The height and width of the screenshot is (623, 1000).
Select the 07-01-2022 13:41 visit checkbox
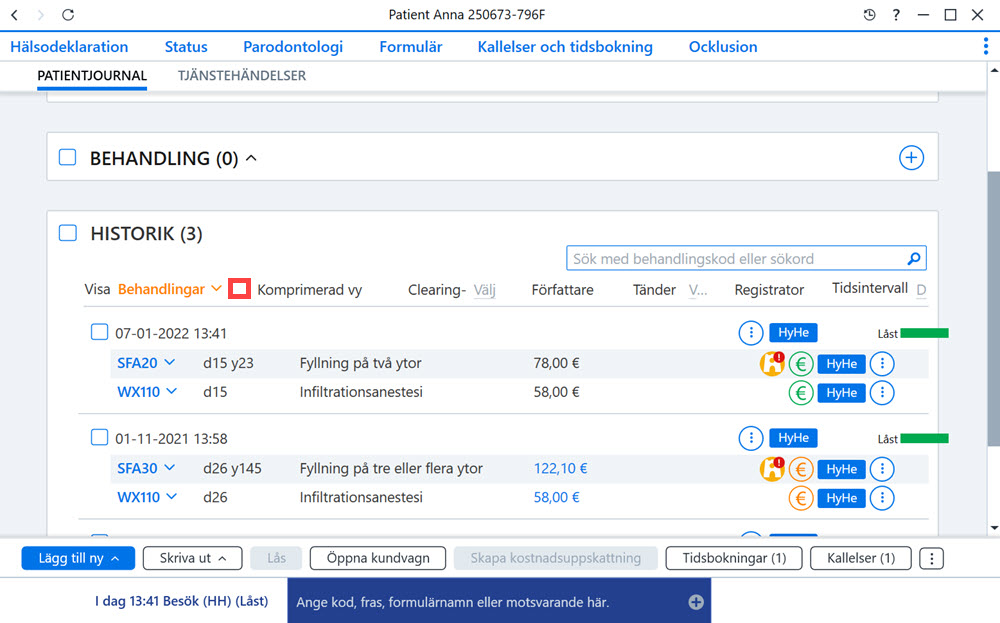pyautogui.click(x=99, y=332)
